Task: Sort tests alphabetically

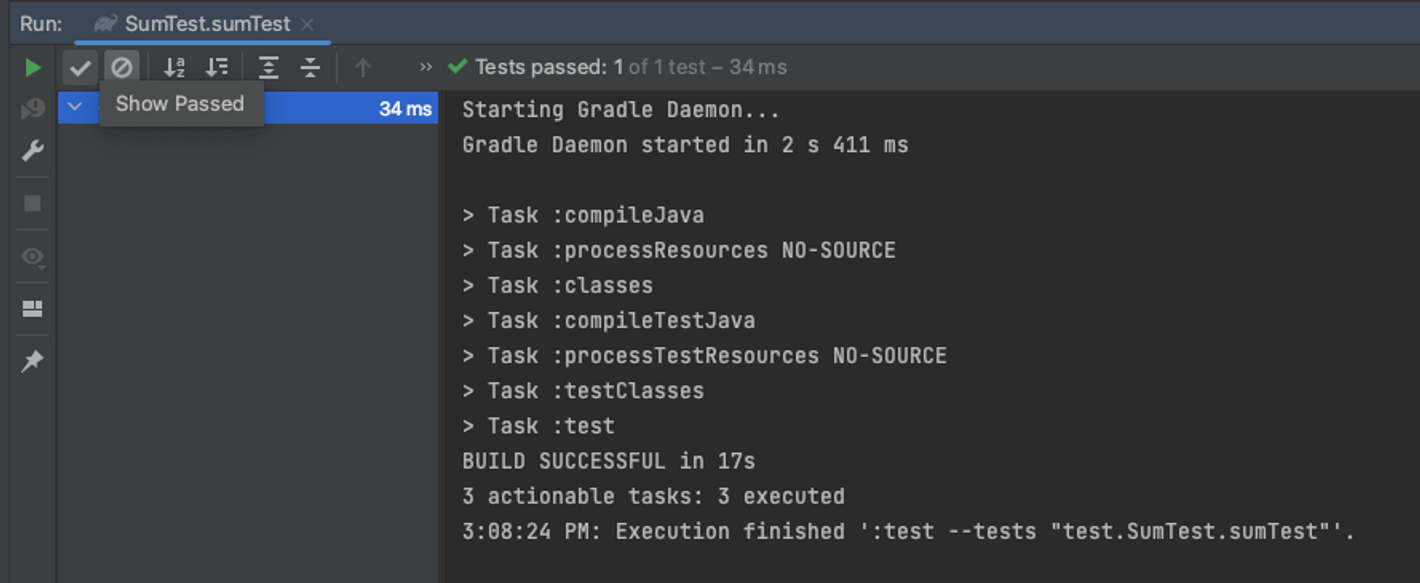Action: coord(175,68)
